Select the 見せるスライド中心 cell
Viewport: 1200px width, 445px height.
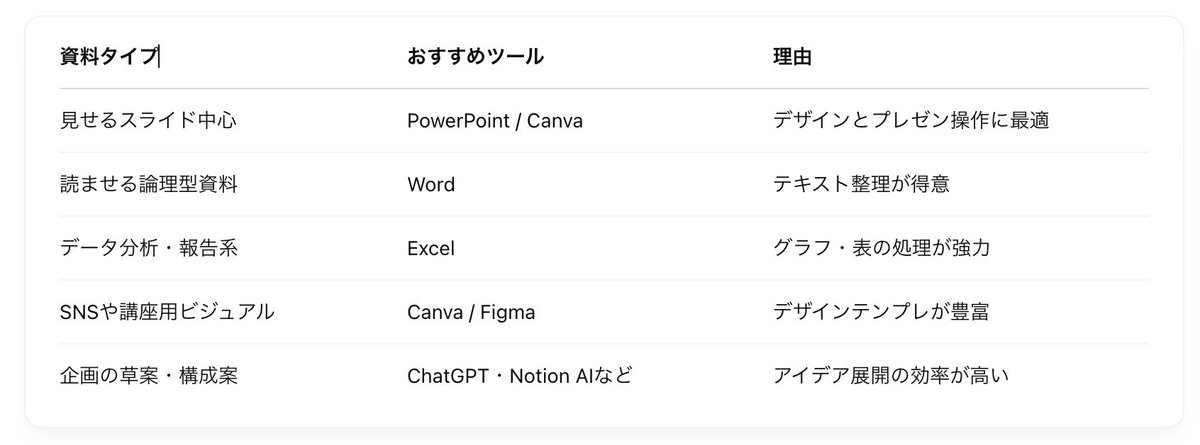point(148,121)
